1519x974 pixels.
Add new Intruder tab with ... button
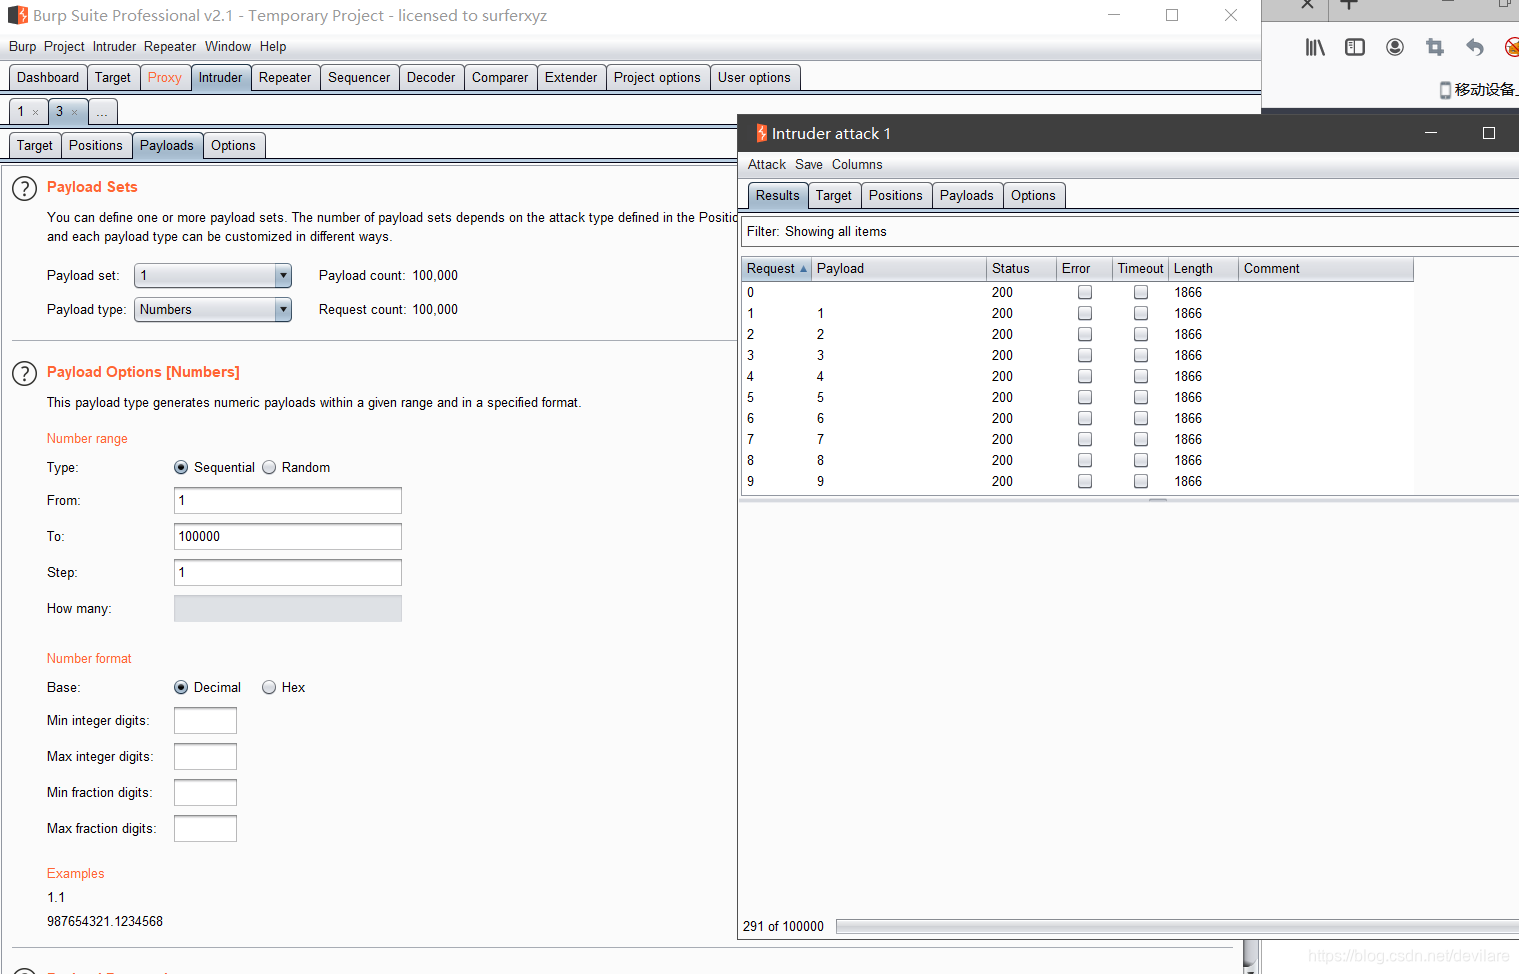click(103, 112)
